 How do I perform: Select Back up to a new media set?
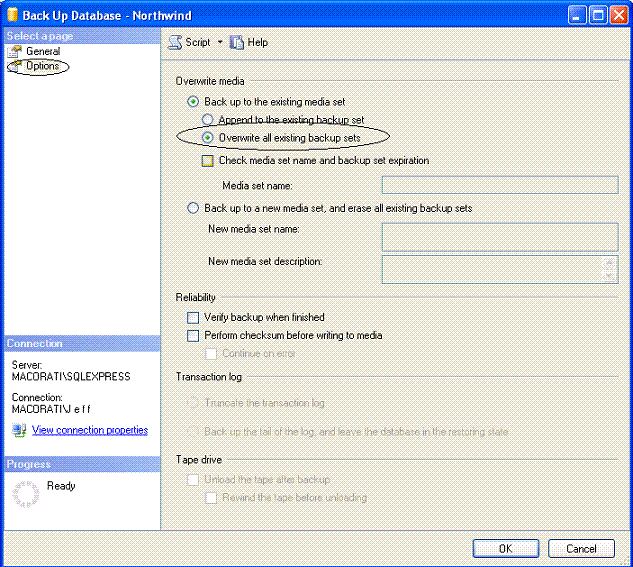point(193,208)
